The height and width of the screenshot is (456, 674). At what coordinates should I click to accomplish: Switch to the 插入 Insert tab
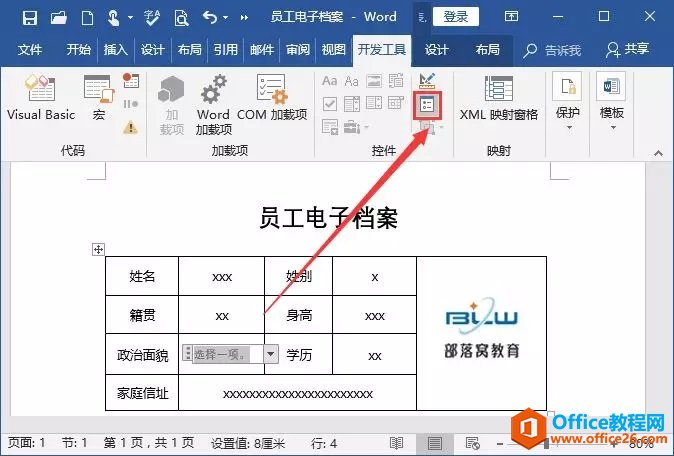point(116,50)
